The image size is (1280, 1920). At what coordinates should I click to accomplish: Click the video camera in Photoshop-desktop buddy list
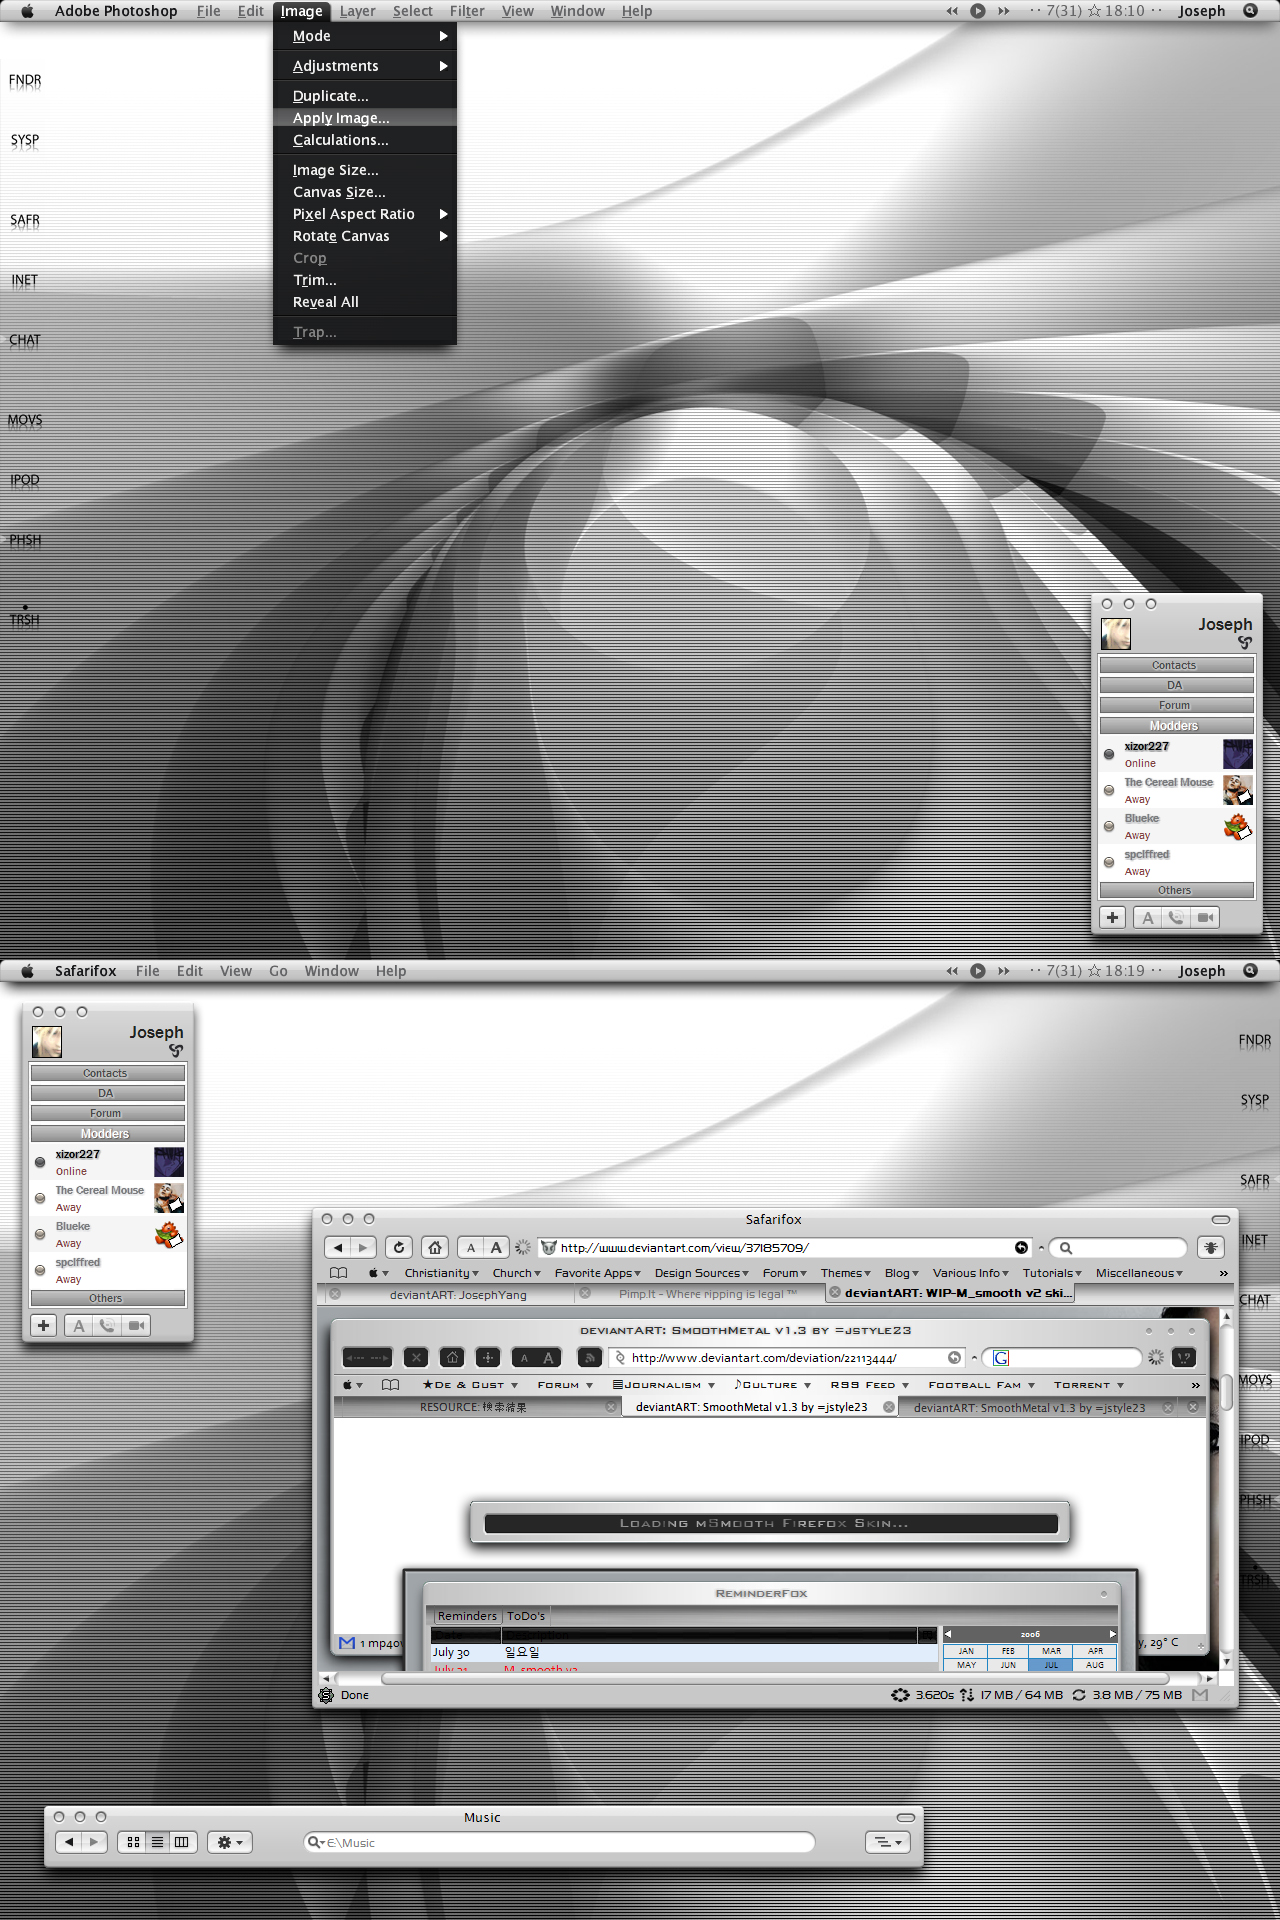click(1206, 917)
